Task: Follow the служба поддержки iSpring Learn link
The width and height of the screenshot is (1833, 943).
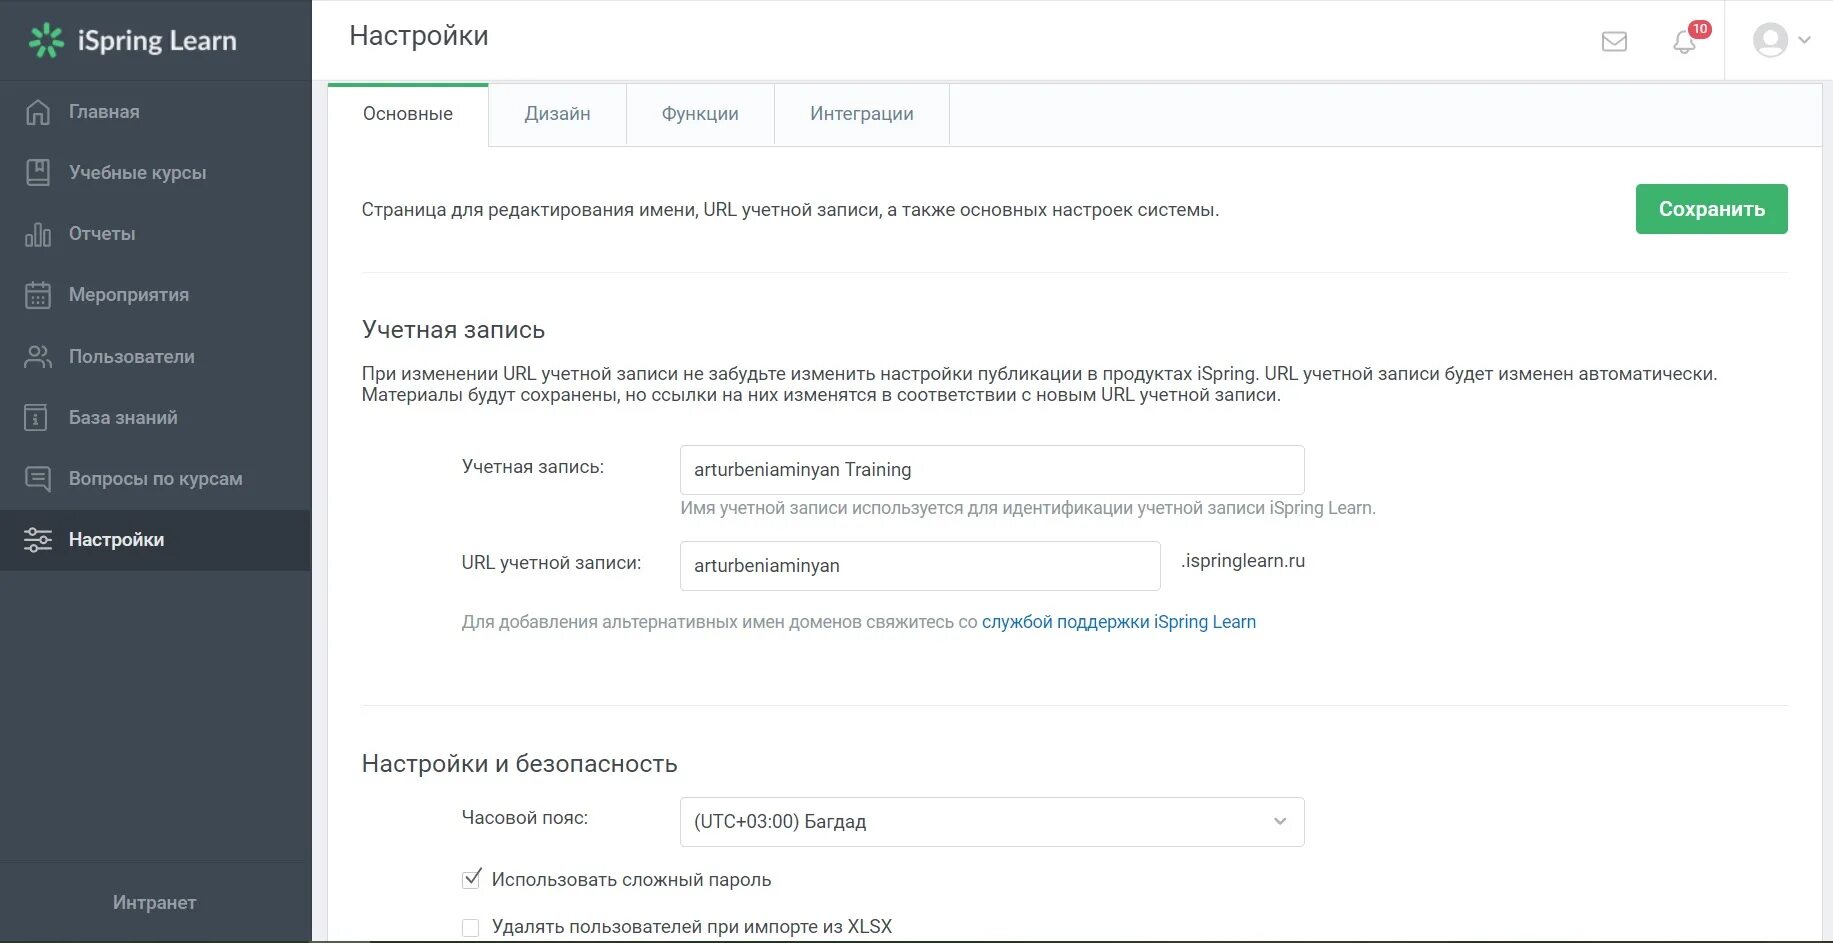Action: (x=1118, y=622)
